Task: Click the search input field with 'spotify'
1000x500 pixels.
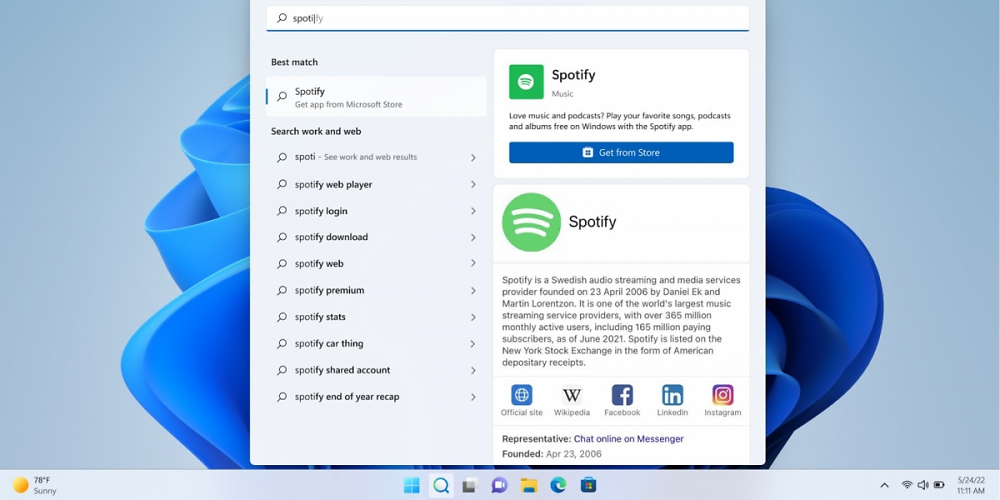Action: [507, 18]
